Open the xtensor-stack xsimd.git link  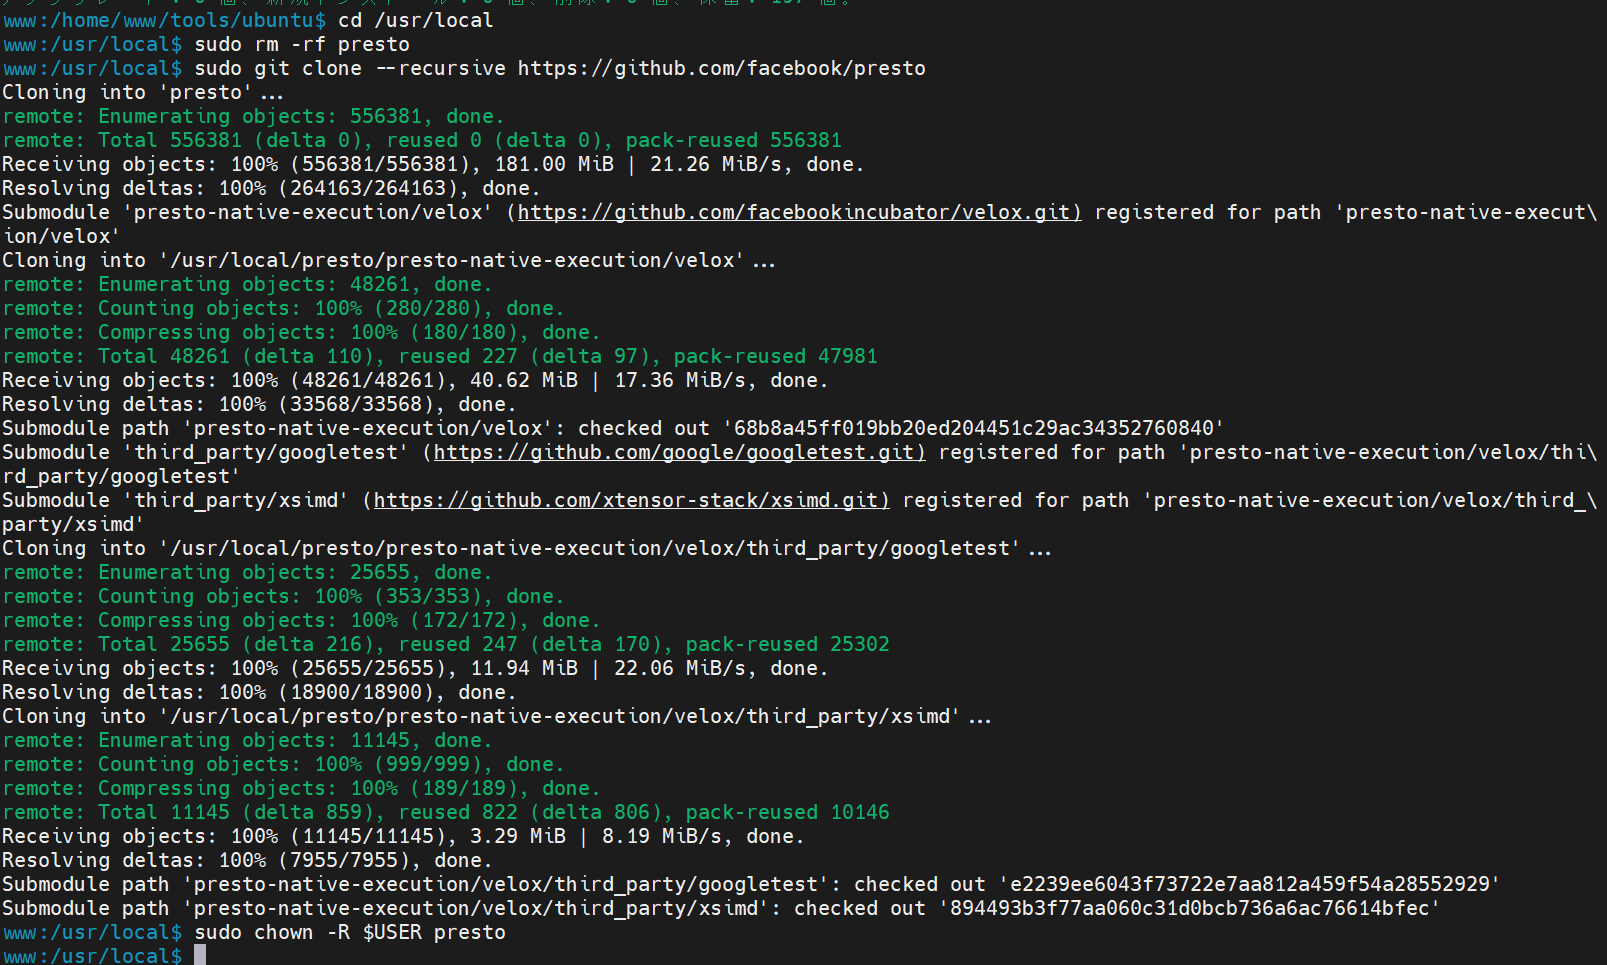(x=631, y=500)
